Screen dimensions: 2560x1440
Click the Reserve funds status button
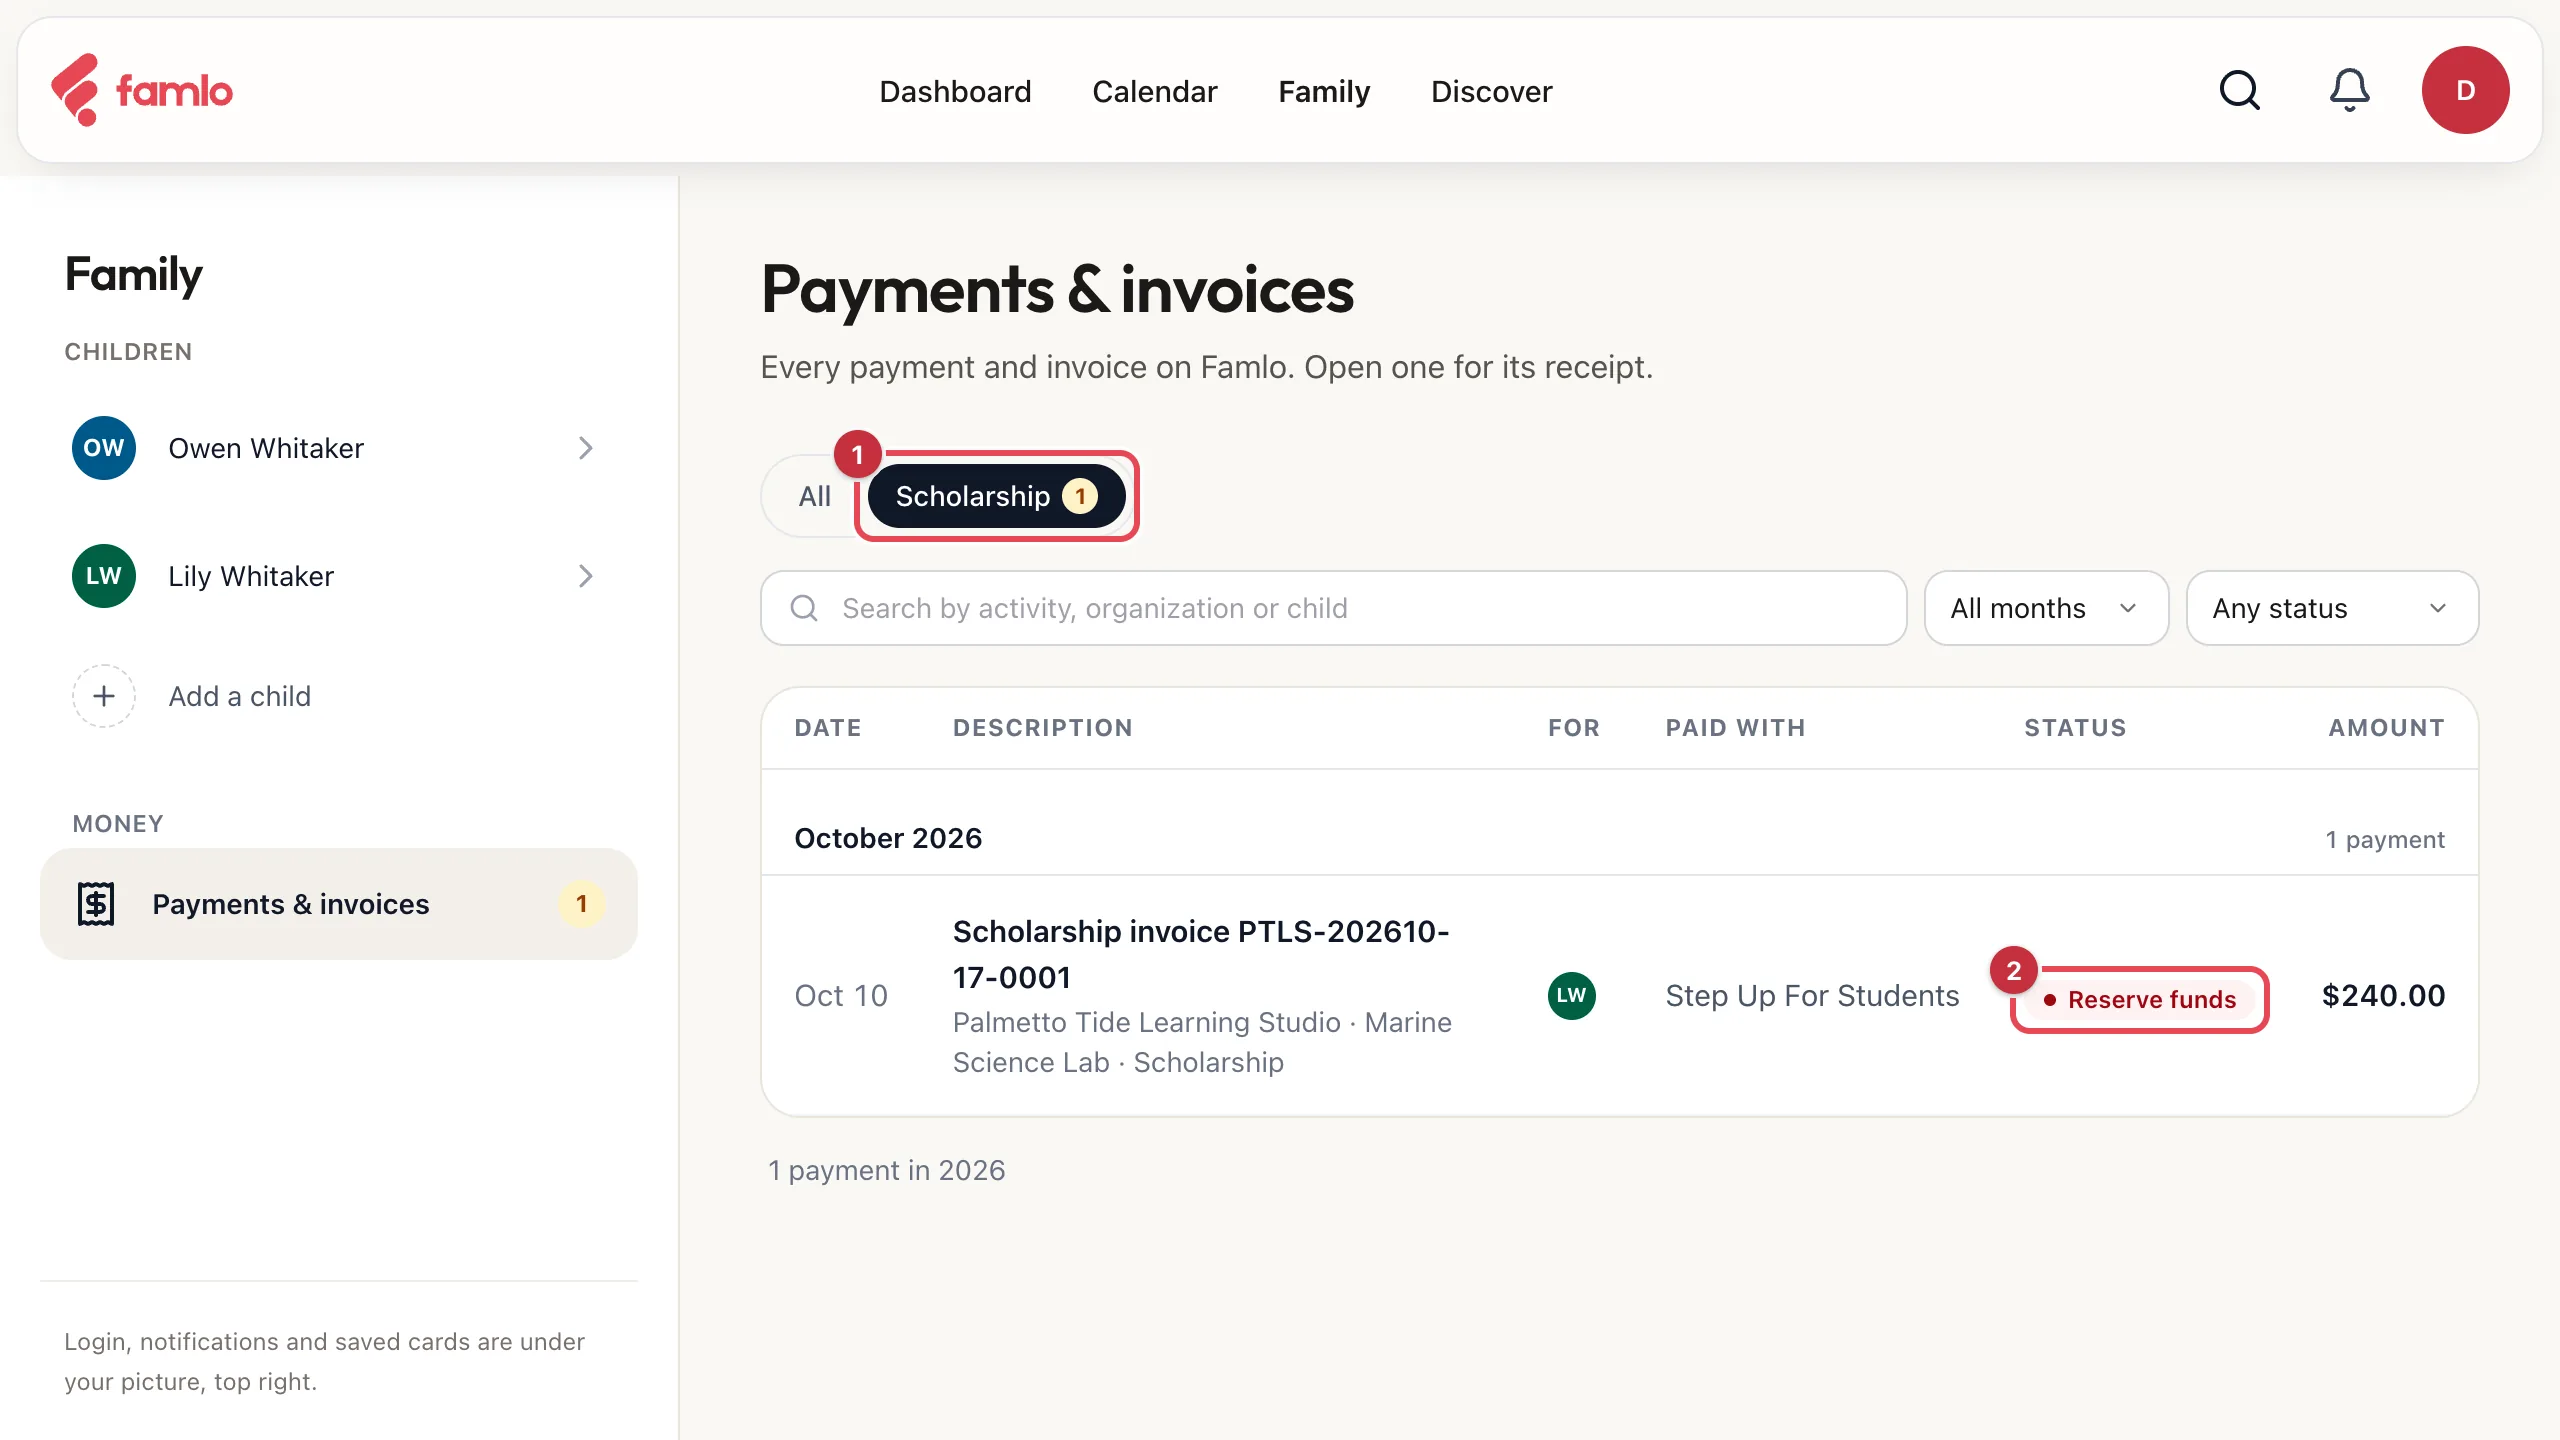2140,999
